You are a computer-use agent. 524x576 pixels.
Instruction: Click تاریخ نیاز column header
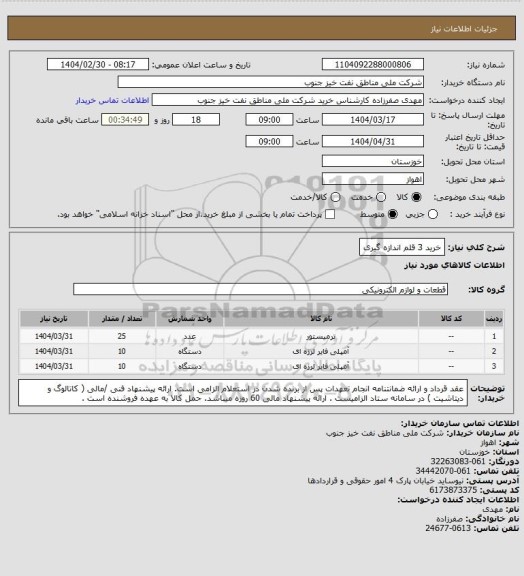[54, 319]
